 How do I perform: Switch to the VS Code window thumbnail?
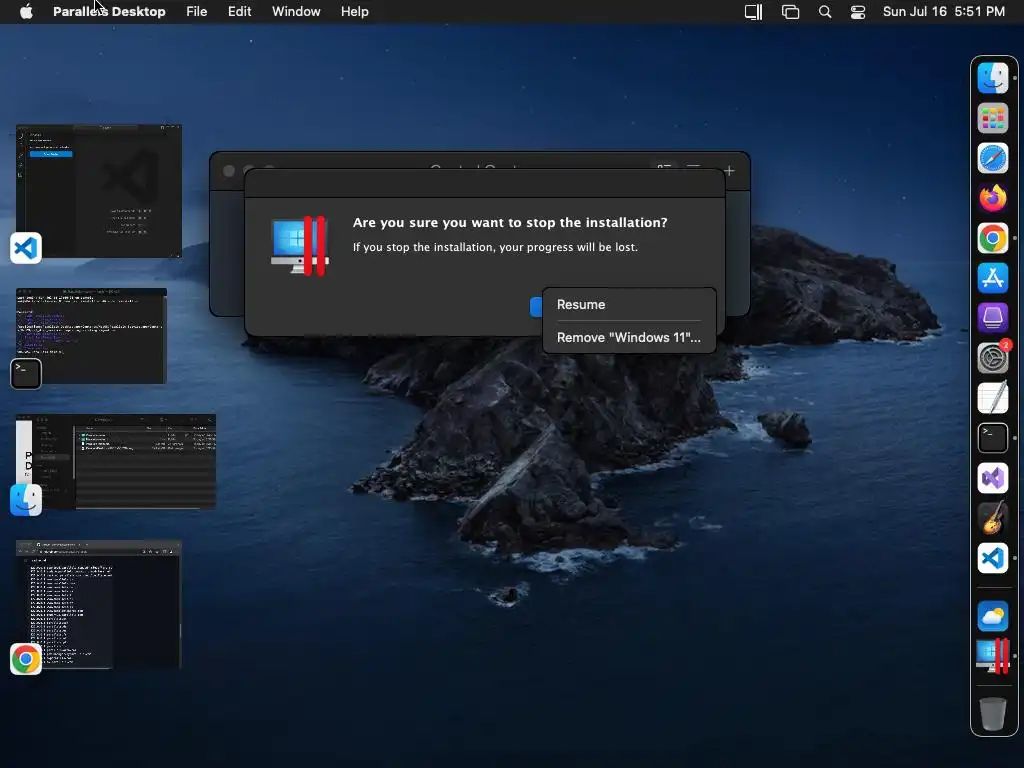[x=99, y=191]
